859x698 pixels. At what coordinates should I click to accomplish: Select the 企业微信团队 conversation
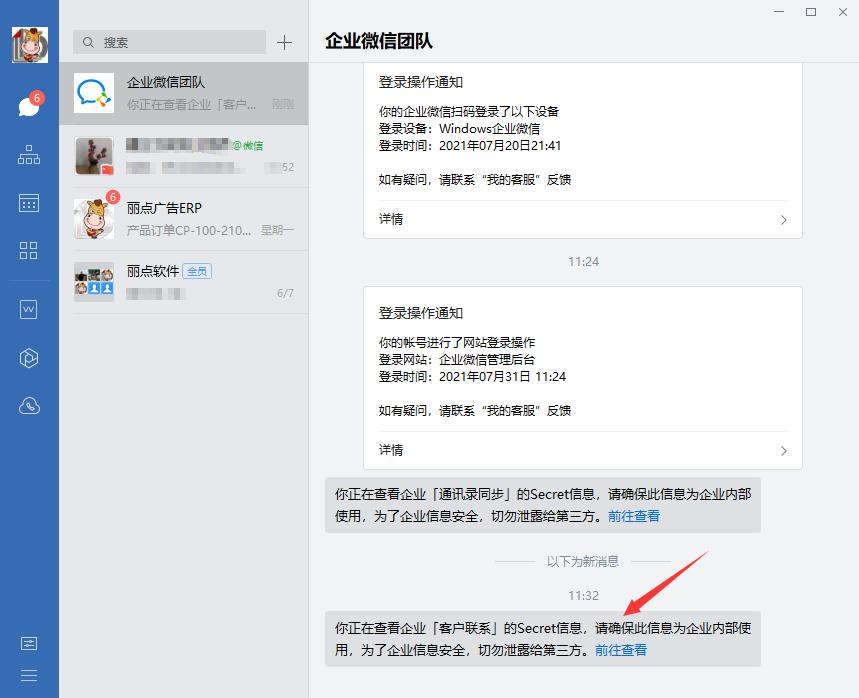coord(184,93)
